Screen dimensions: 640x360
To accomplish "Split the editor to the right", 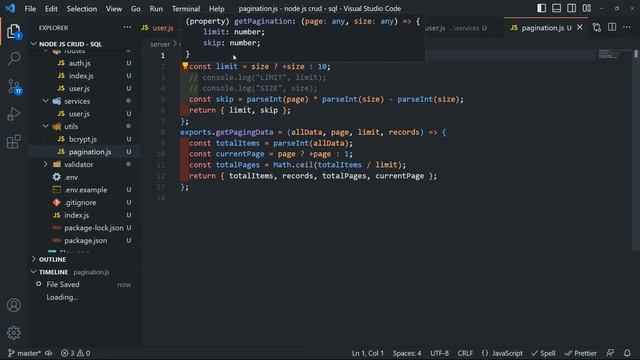I will tap(612, 28).
